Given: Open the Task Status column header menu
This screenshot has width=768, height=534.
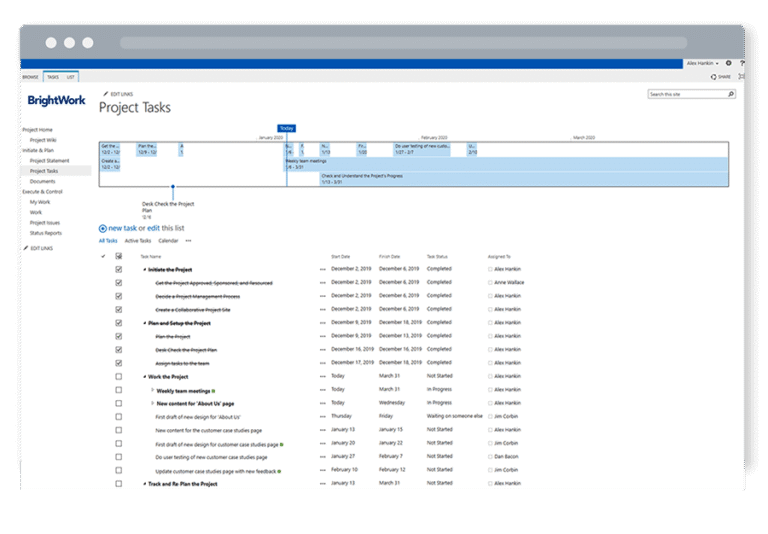Looking at the screenshot, I should 437,257.
